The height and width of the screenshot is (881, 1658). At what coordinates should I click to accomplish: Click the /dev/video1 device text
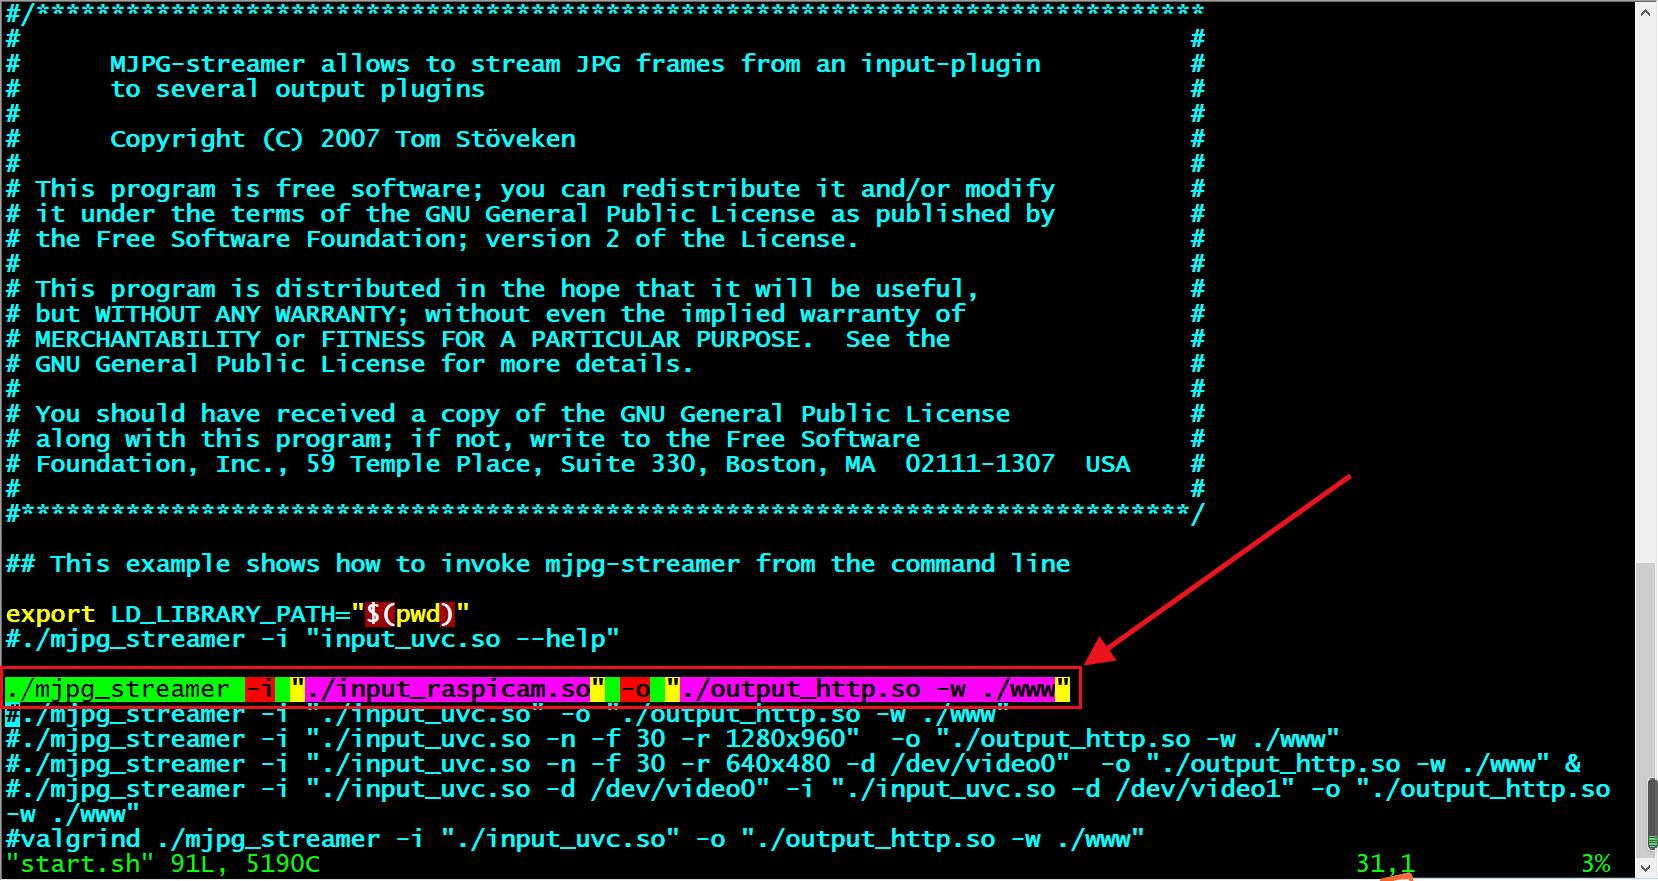[x=1198, y=789]
